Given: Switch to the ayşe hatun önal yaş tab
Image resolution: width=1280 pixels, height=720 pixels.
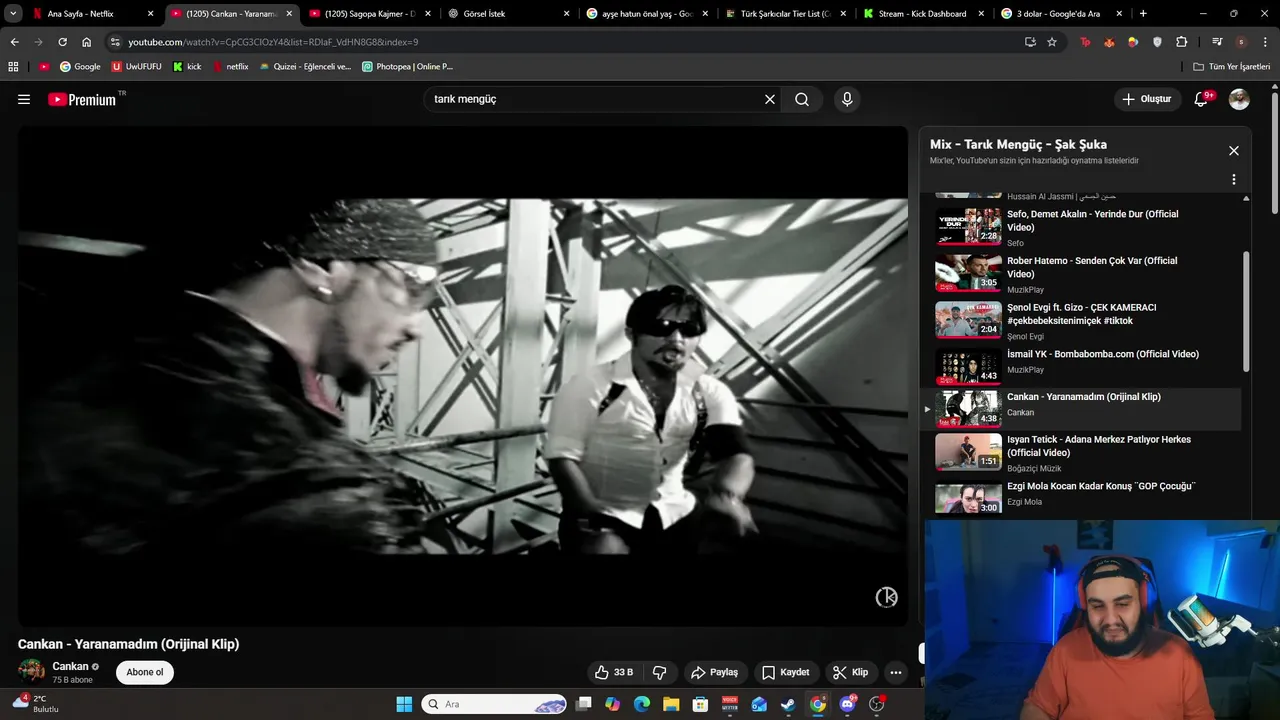Looking at the screenshot, I should click(646, 14).
